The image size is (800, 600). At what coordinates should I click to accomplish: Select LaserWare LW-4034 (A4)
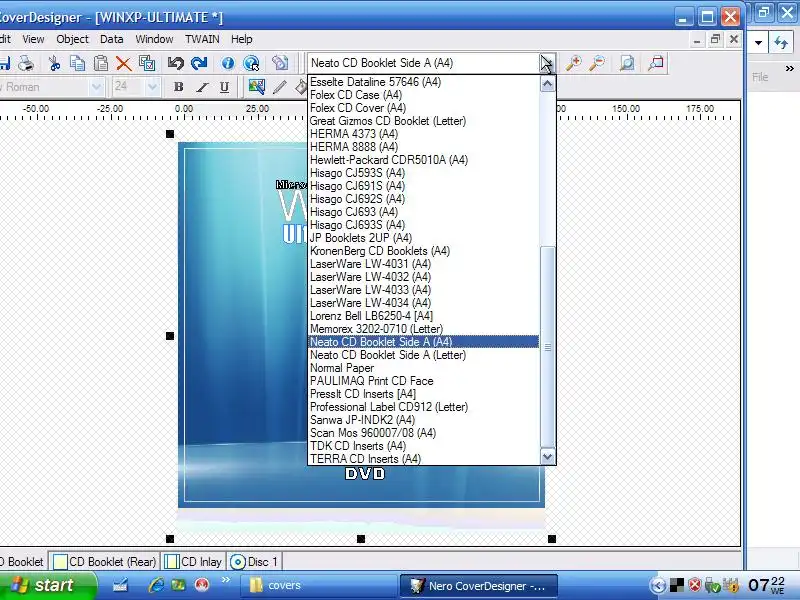(370, 303)
